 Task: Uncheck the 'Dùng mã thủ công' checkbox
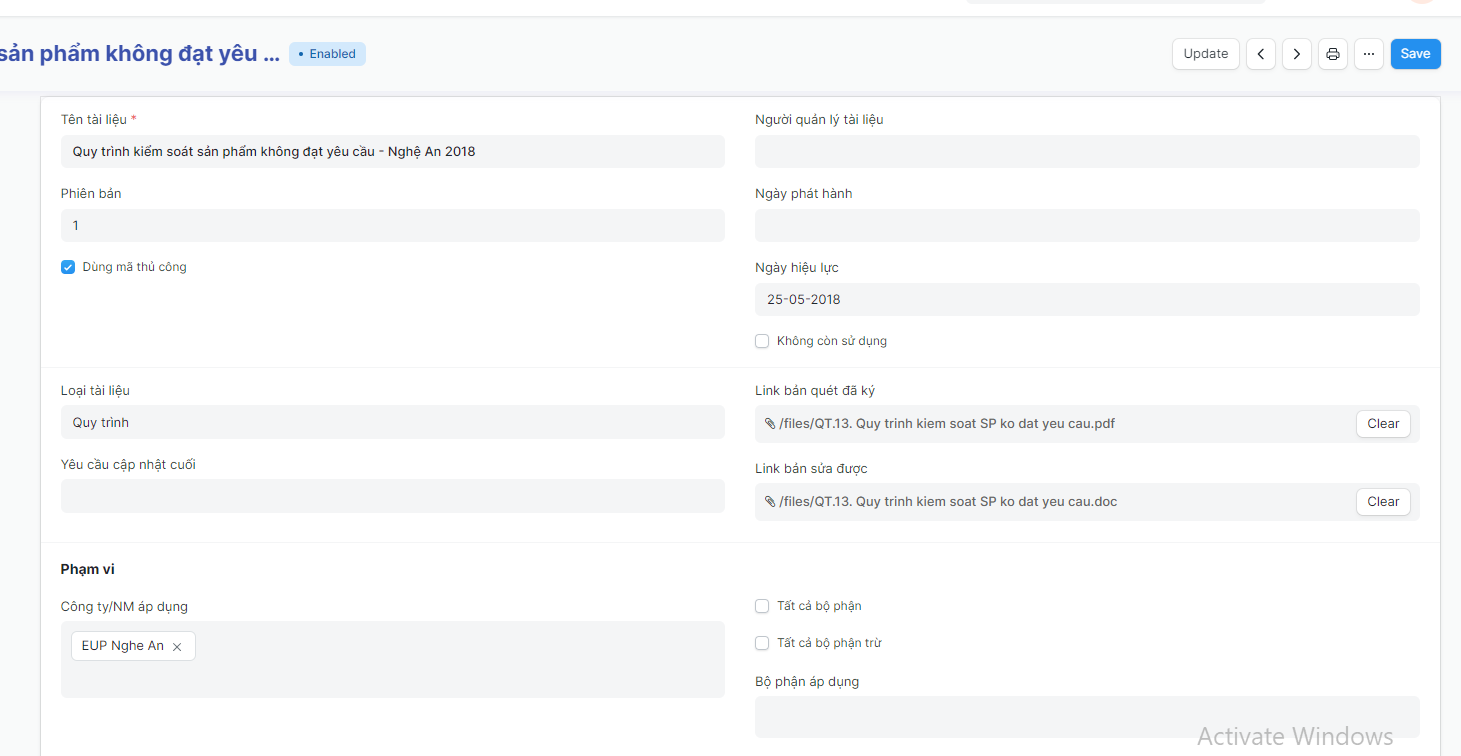pyautogui.click(x=68, y=267)
